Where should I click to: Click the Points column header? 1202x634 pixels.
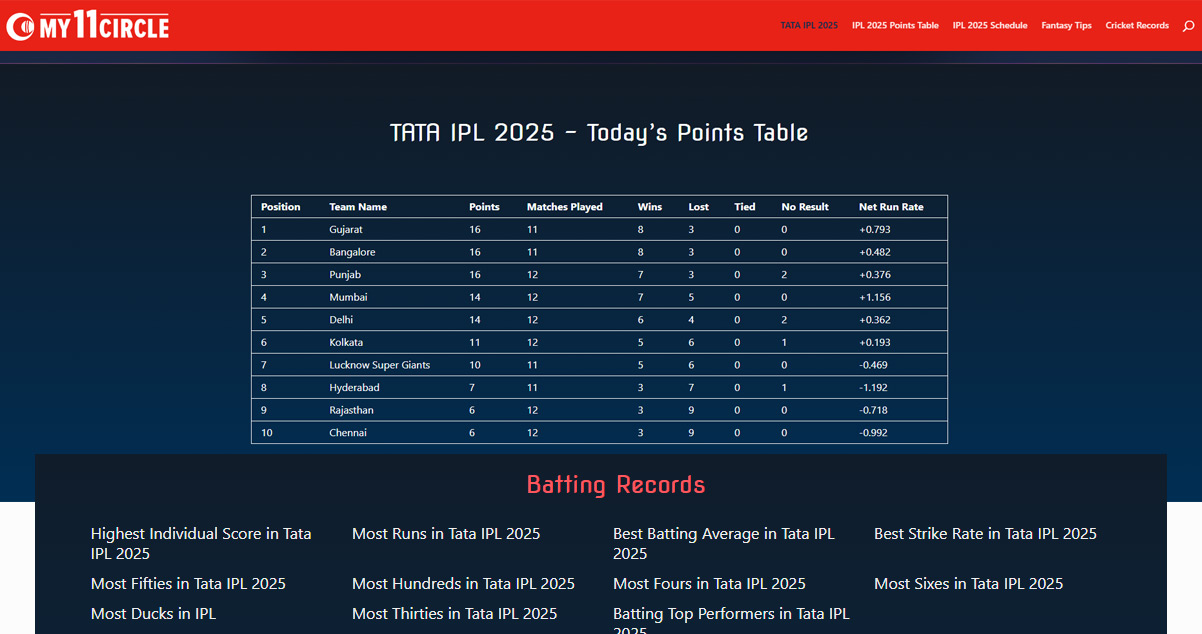(484, 207)
